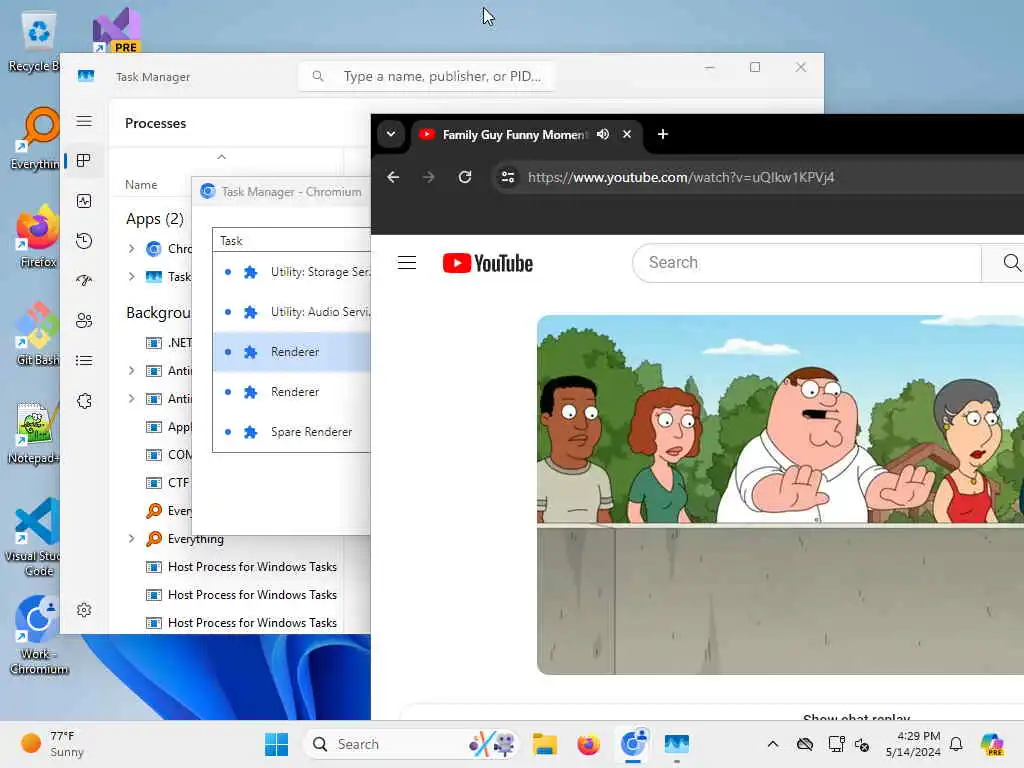Go to YouTube home via logo

[x=488, y=263]
